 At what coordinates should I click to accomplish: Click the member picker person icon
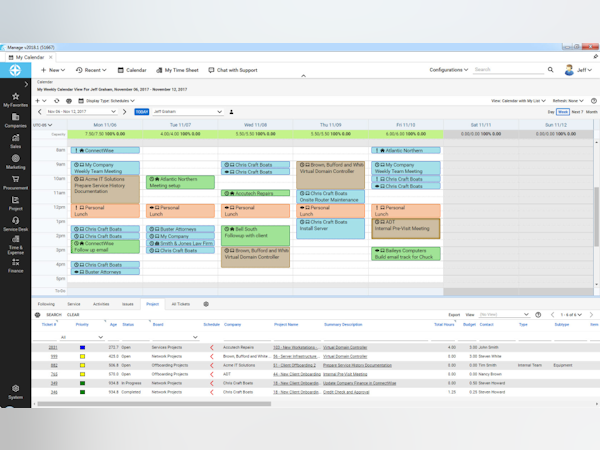(x=231, y=112)
